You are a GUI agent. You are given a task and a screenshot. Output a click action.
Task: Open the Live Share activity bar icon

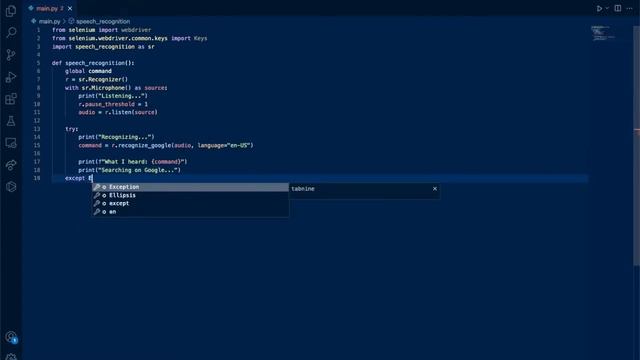click(11, 165)
